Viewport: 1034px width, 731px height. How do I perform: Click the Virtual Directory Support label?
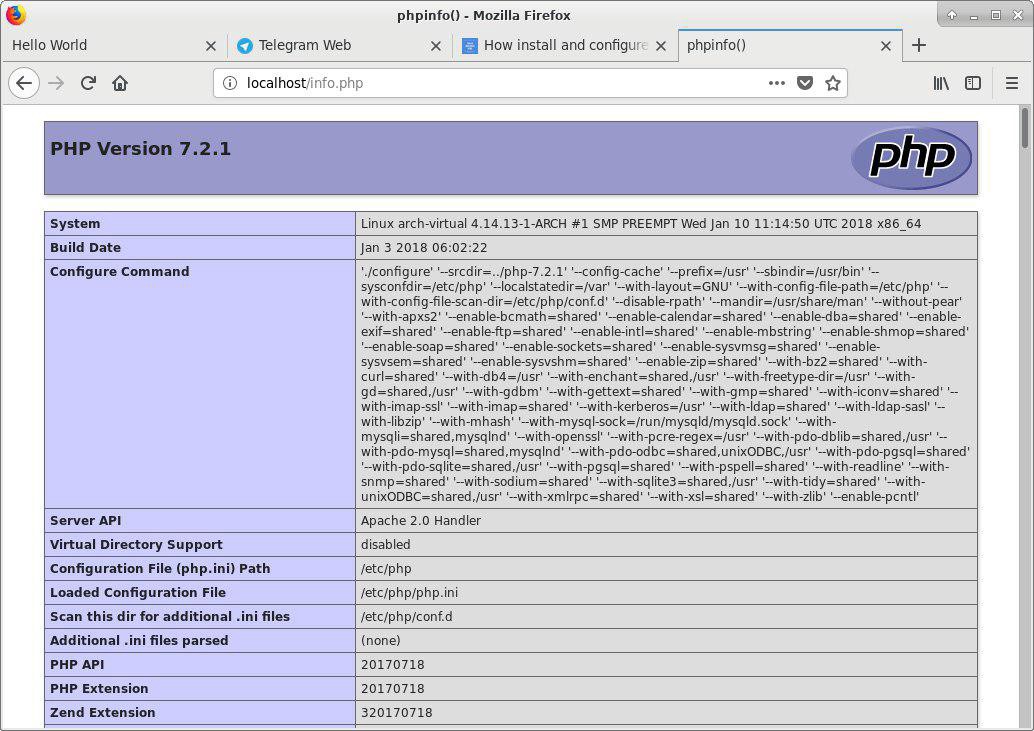[136, 544]
